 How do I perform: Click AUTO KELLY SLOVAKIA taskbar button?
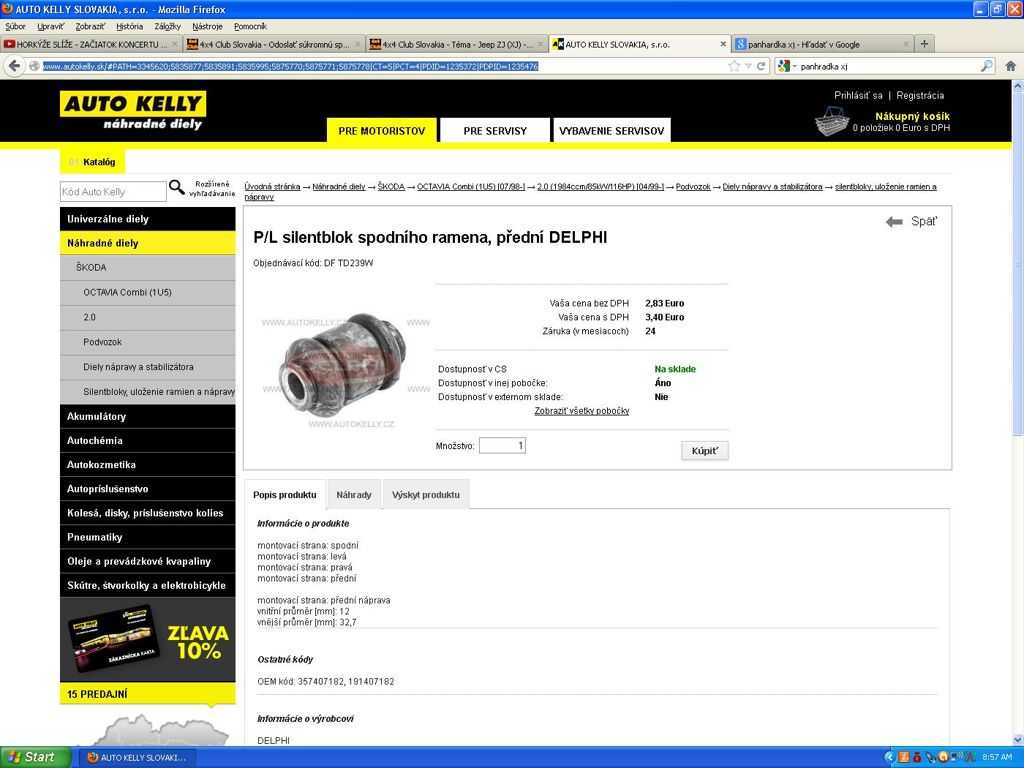click(x=138, y=758)
